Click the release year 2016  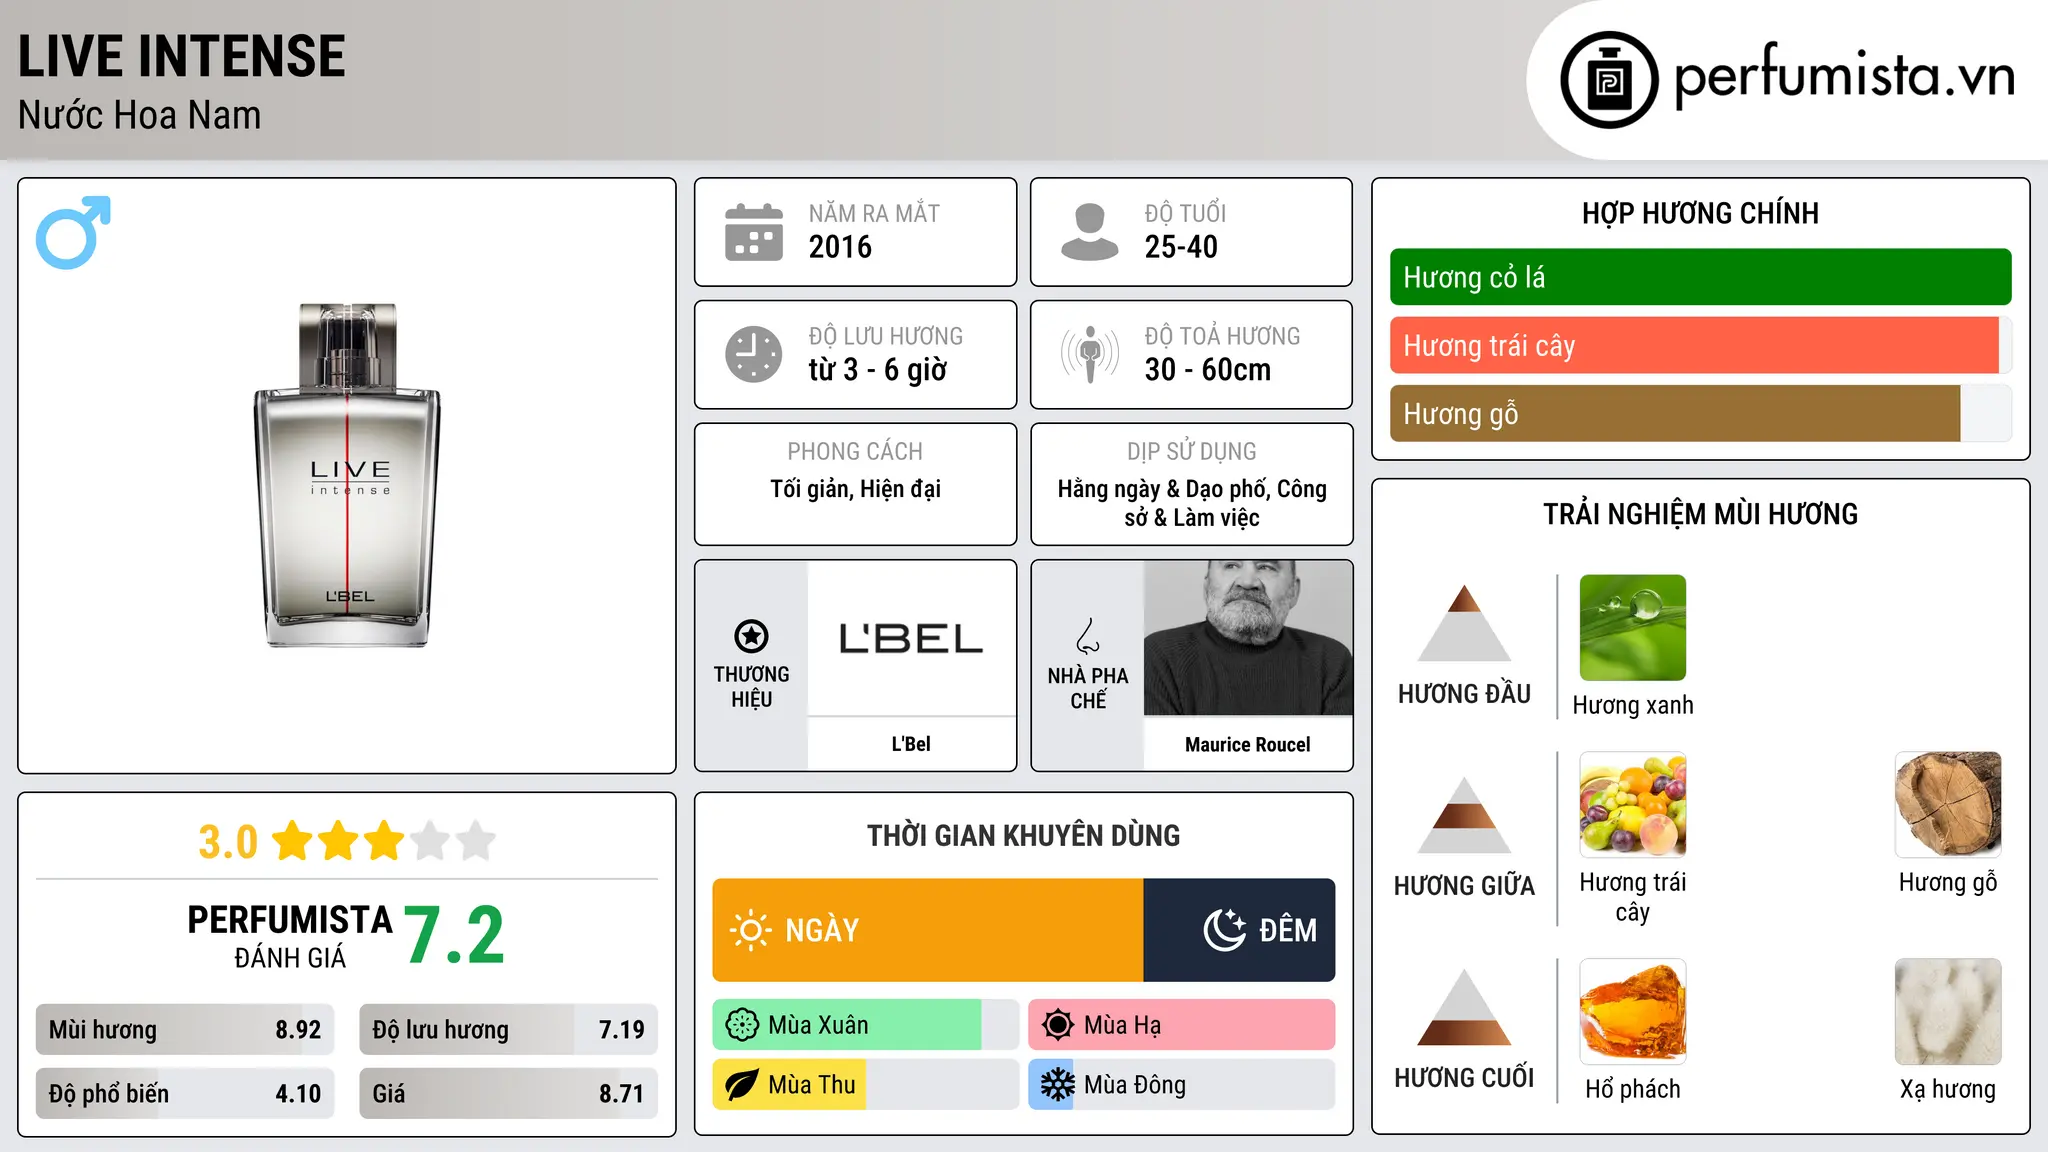pyautogui.click(x=840, y=247)
